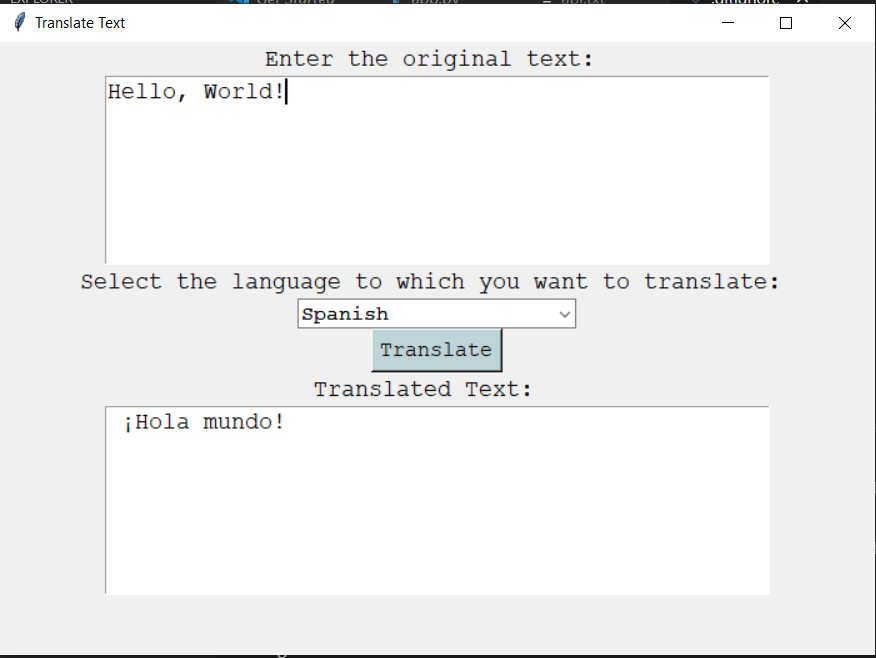
Task: Maximize the Translate Text window
Action: pyautogui.click(x=785, y=22)
